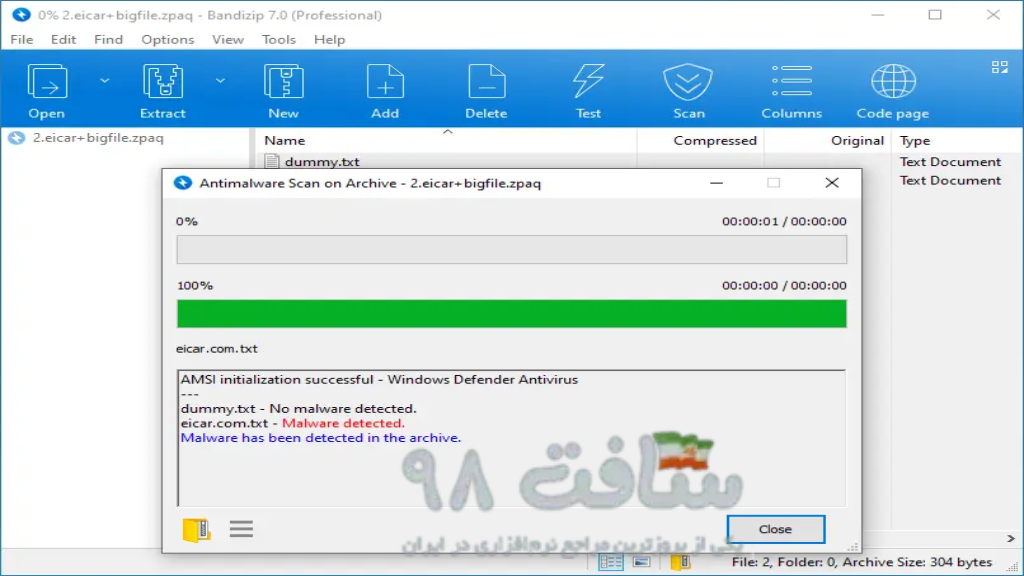The height and width of the screenshot is (576, 1024).
Task: Select 2.eicar+bigfile.zpaq in the tree
Action: coord(98,138)
